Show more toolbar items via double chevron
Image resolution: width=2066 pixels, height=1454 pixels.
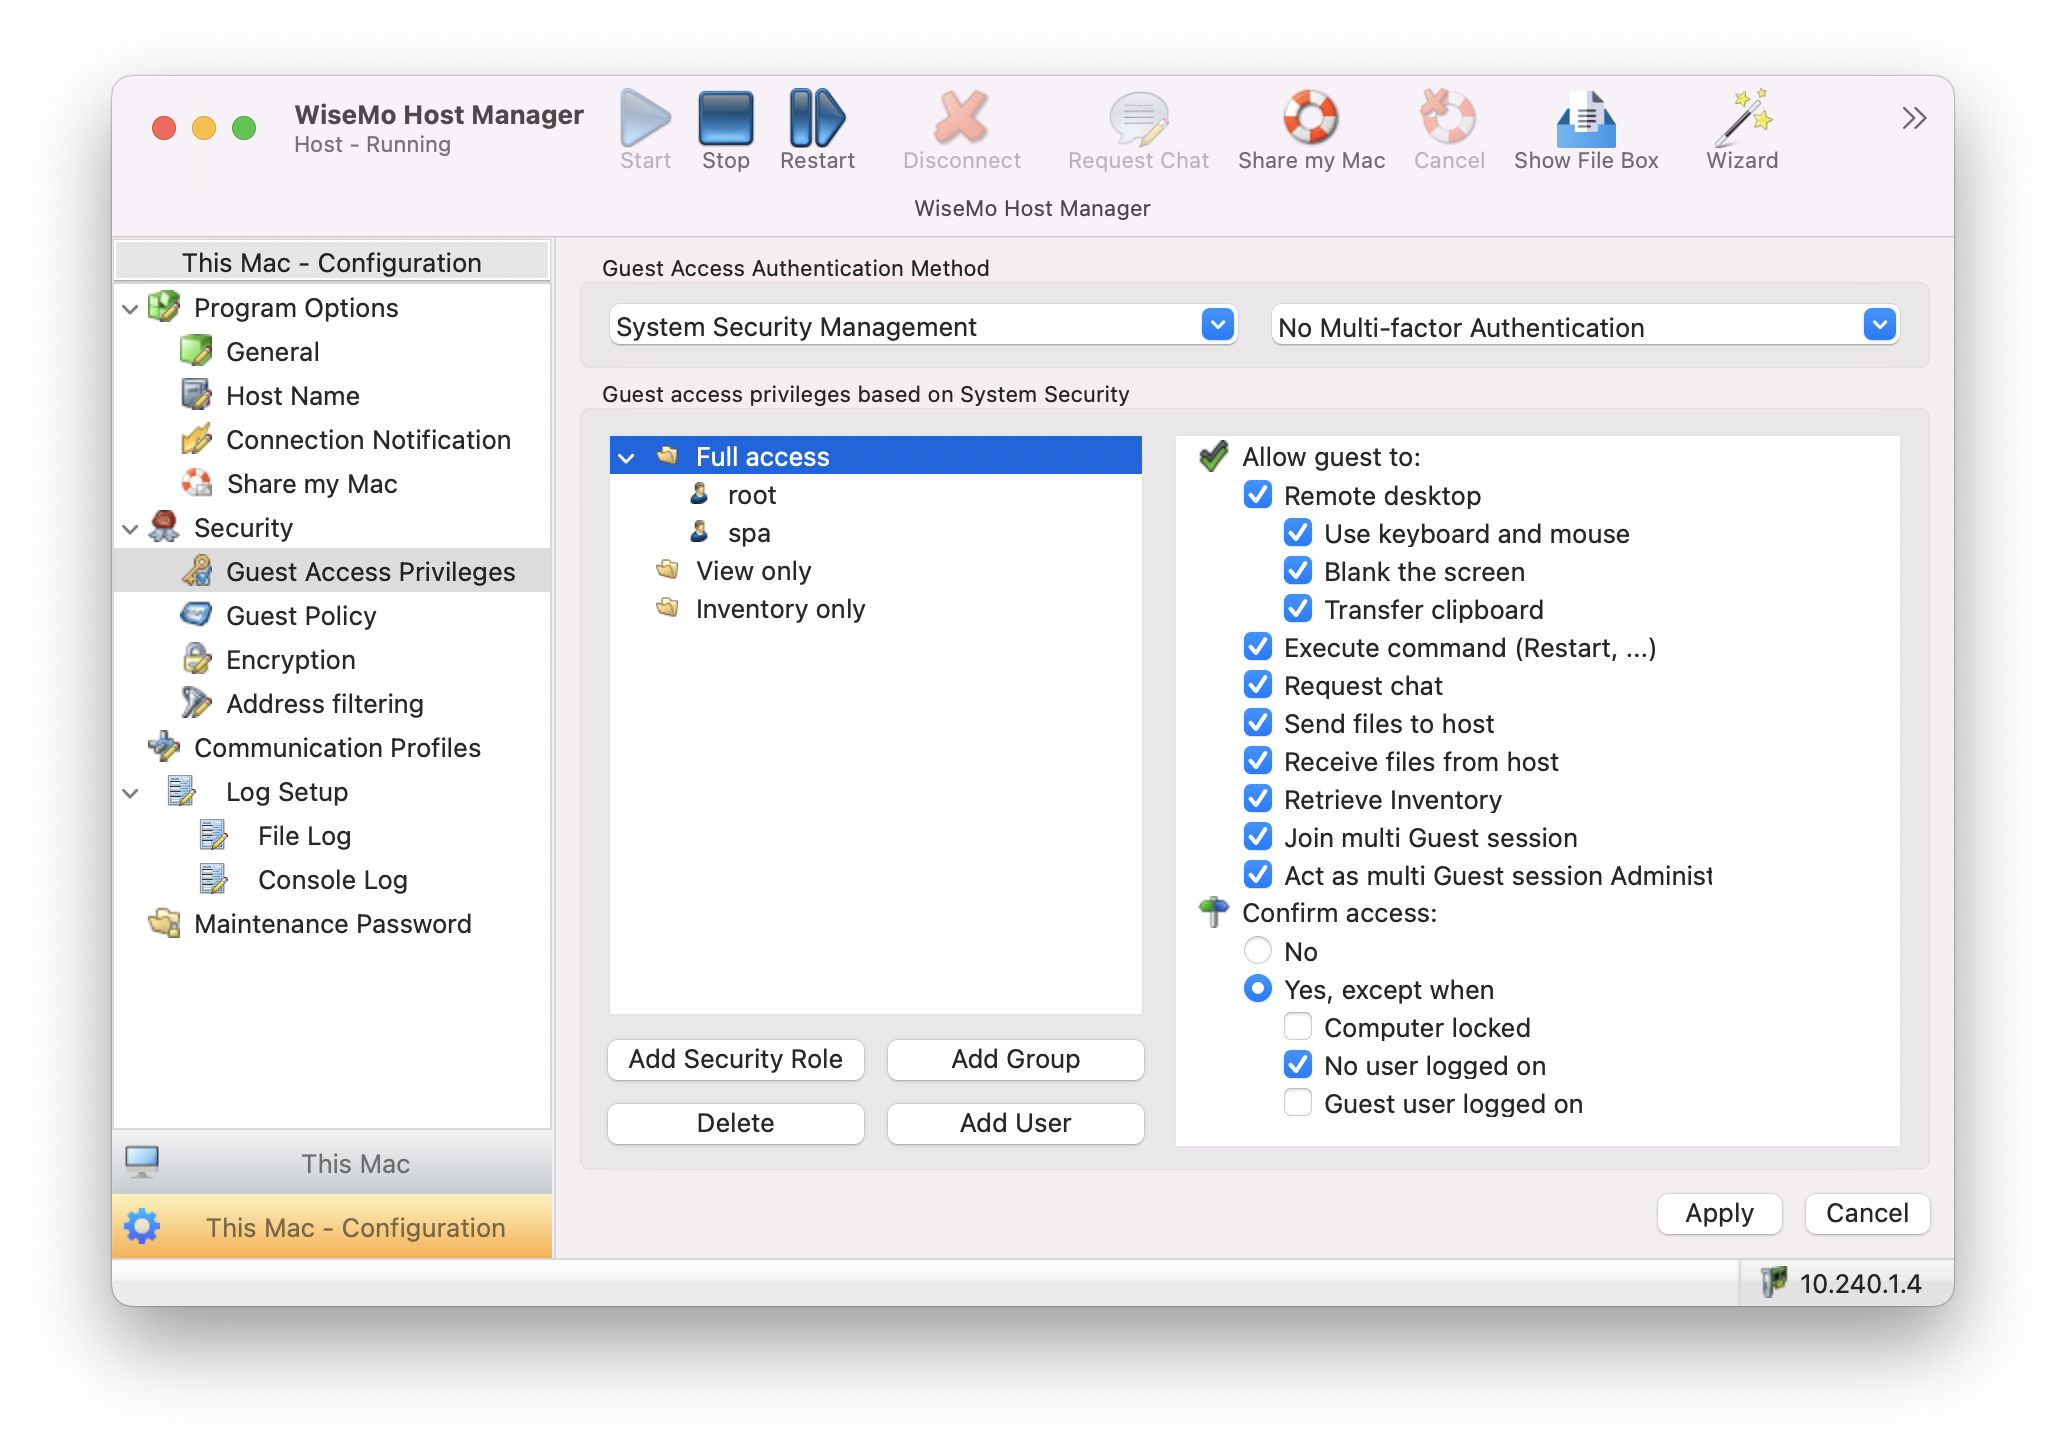[x=1913, y=119]
